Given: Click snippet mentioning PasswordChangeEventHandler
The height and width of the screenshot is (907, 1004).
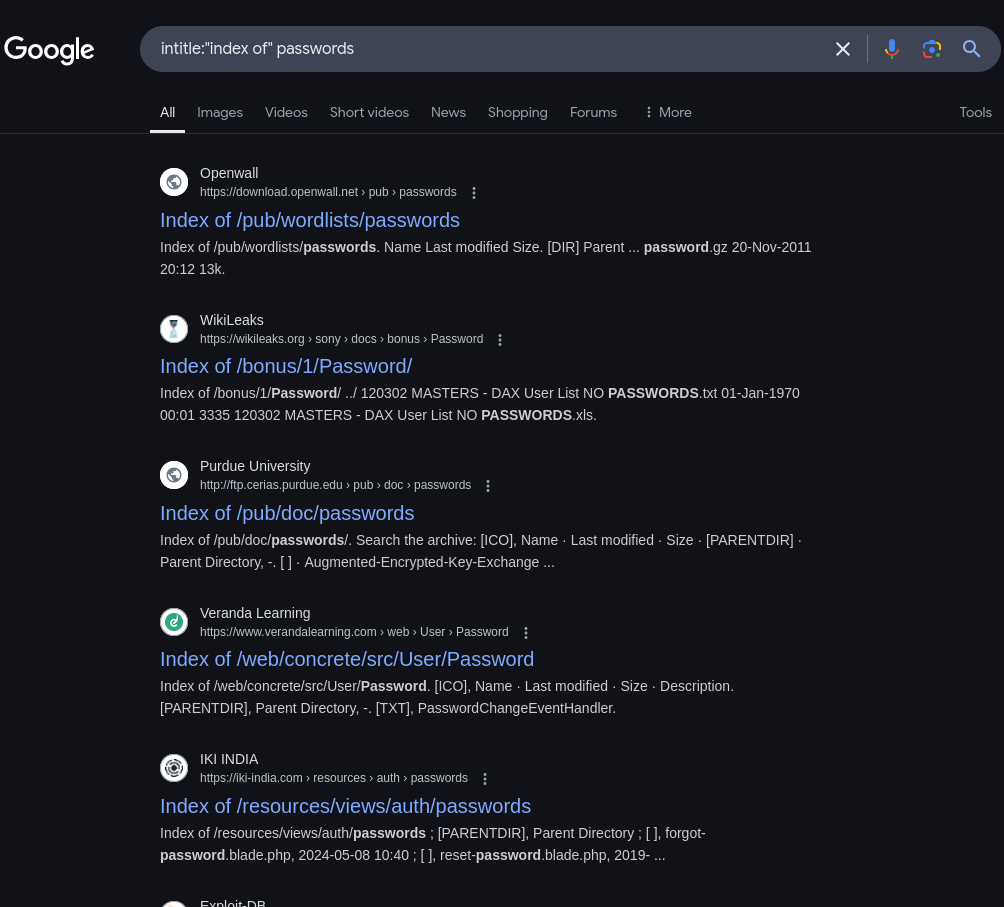Looking at the screenshot, I should coord(447,698).
